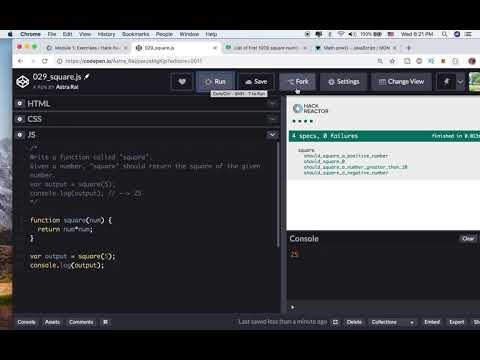480x360 pixels.
Task: Open the Bookmarks menu
Action: 135,34
